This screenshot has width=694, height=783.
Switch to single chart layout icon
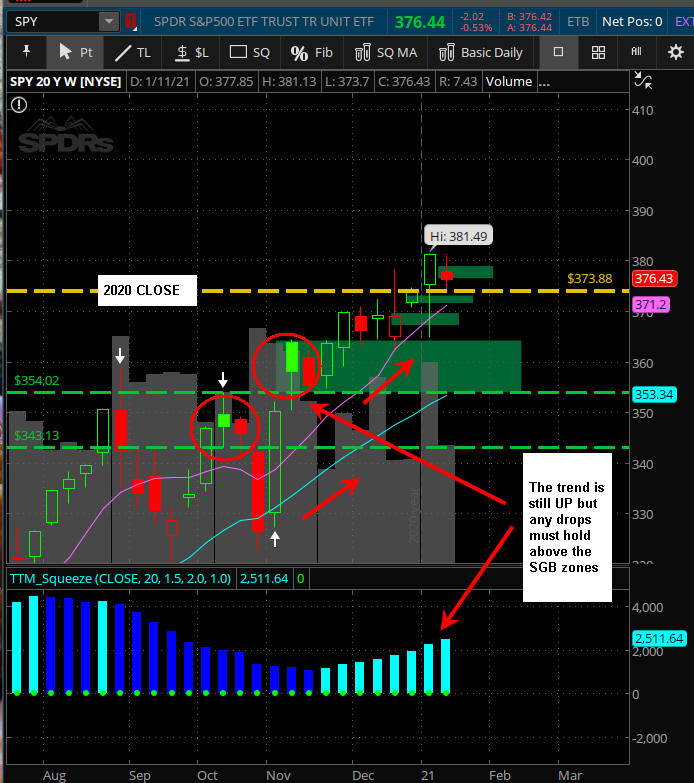[558, 52]
